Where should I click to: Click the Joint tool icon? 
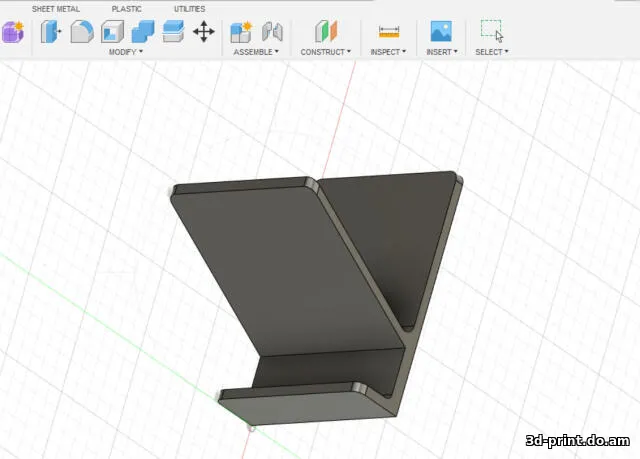point(272,32)
